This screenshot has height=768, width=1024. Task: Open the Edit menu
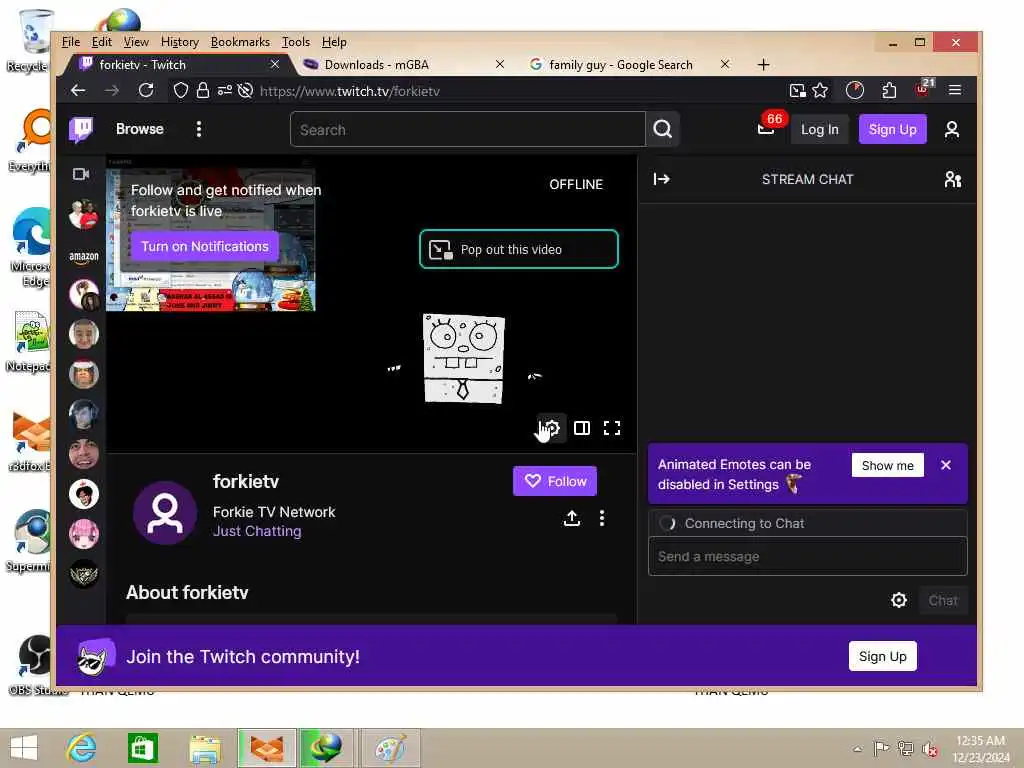pyautogui.click(x=101, y=42)
